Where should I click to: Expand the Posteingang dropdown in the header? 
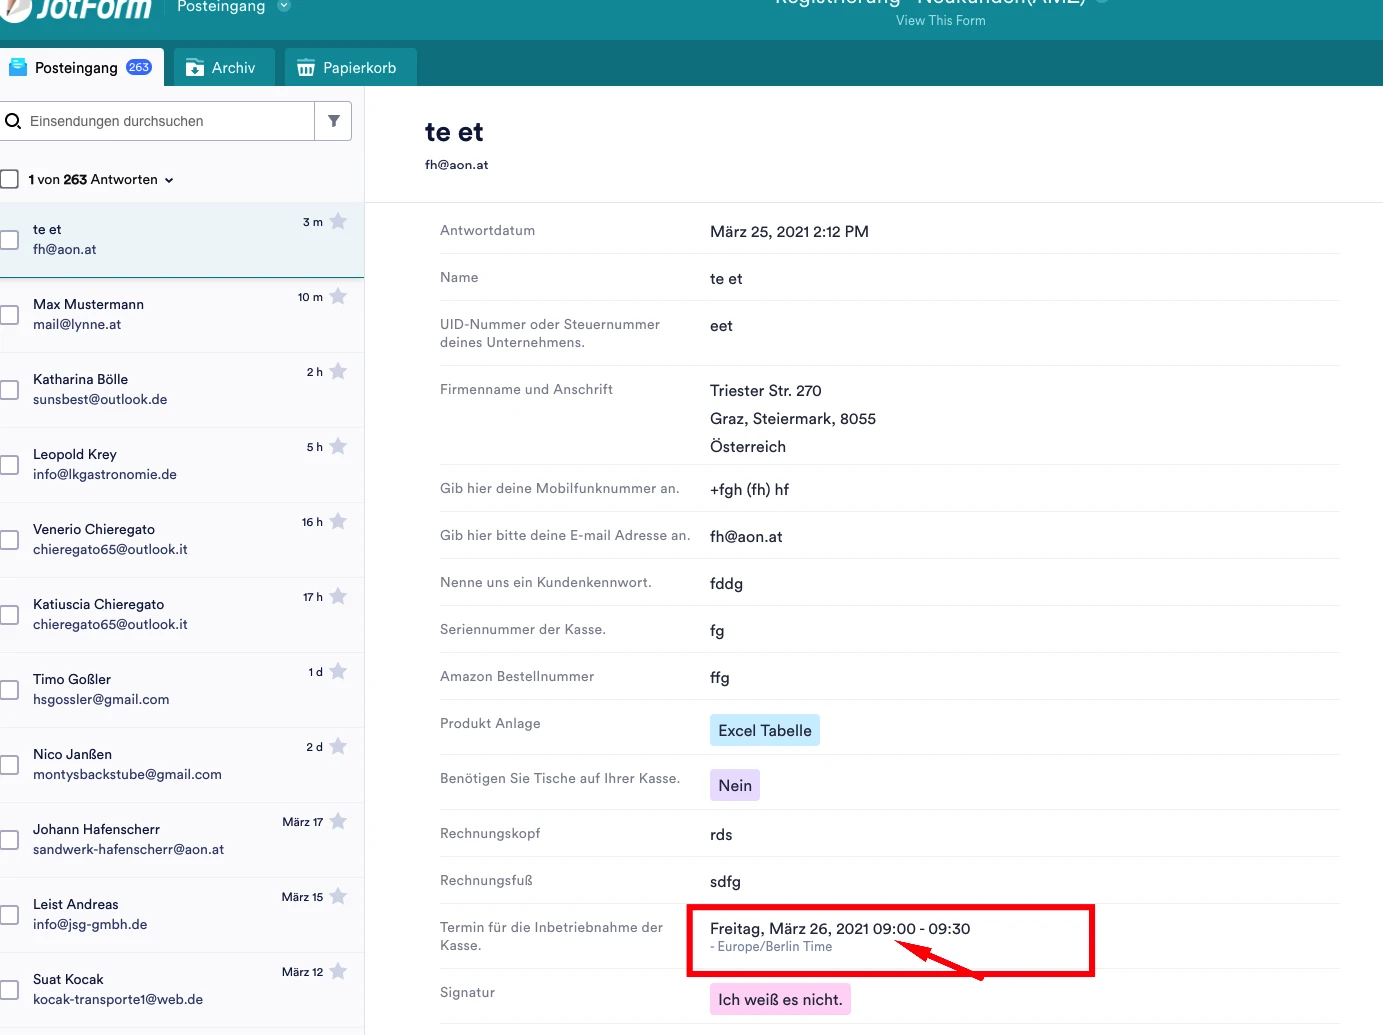click(285, 6)
